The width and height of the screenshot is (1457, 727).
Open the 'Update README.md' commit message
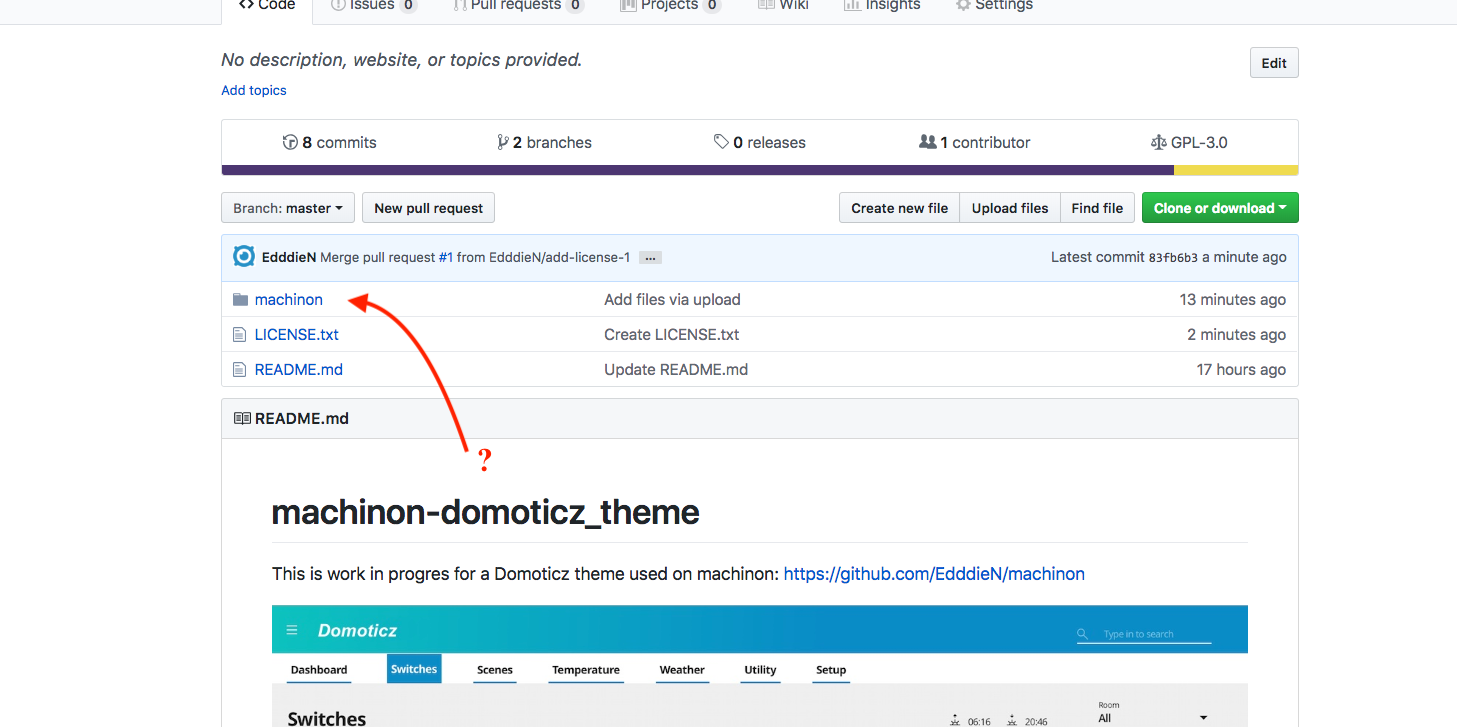pos(676,369)
